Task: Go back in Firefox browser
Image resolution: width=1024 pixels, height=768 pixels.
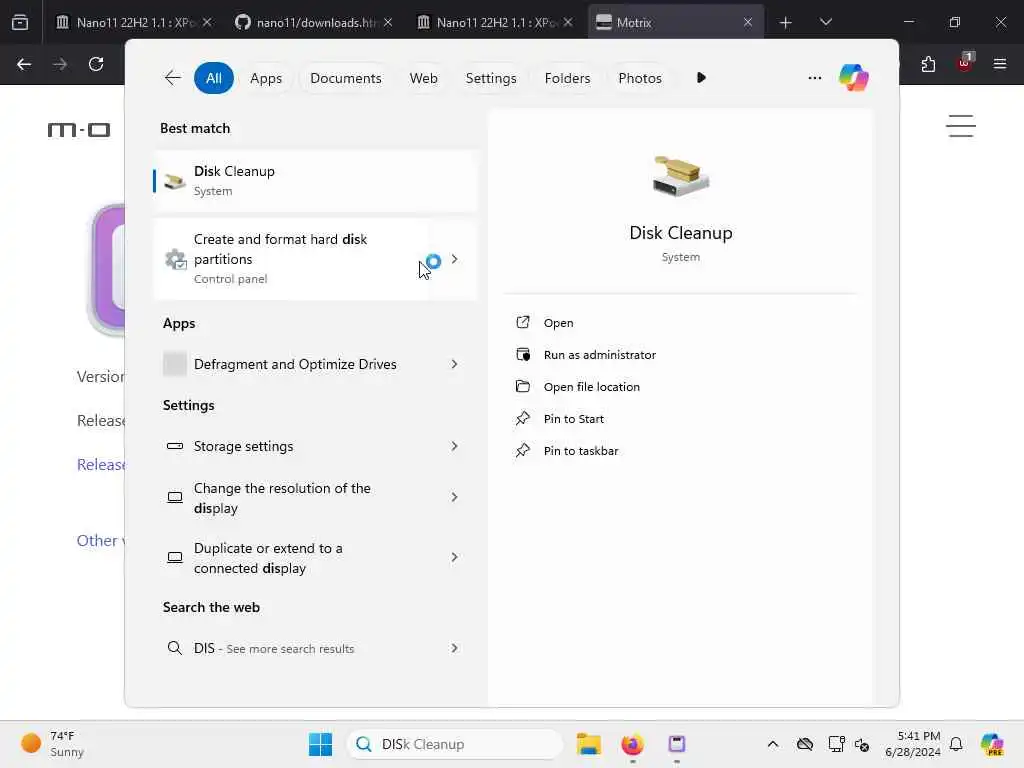Action: 24,64
